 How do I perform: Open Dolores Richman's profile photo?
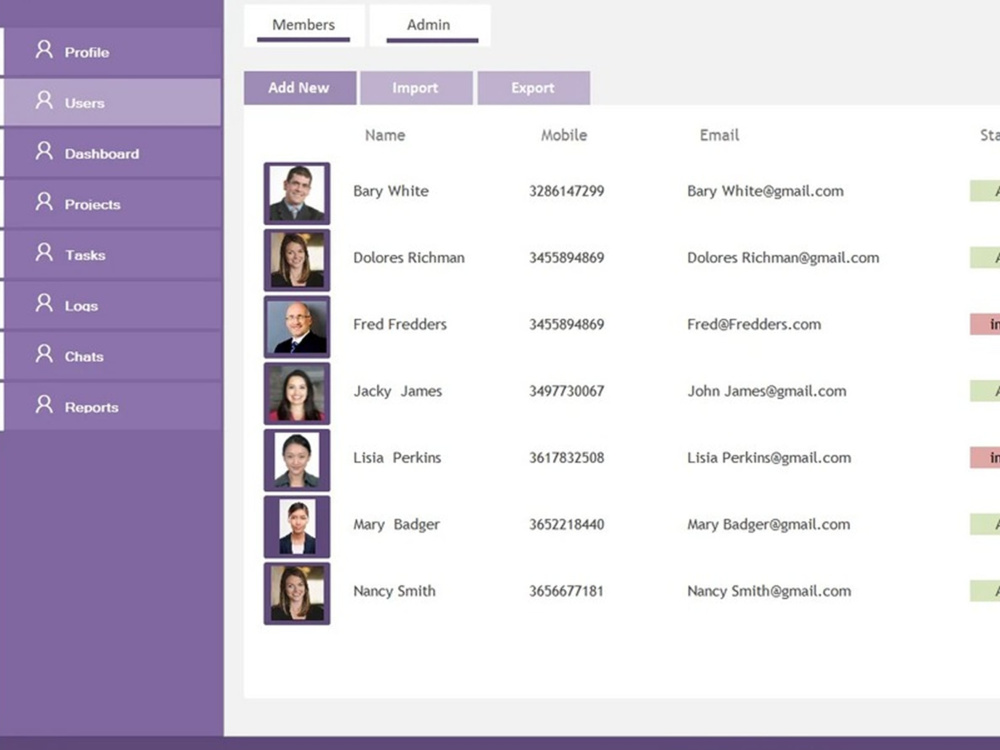(x=297, y=260)
